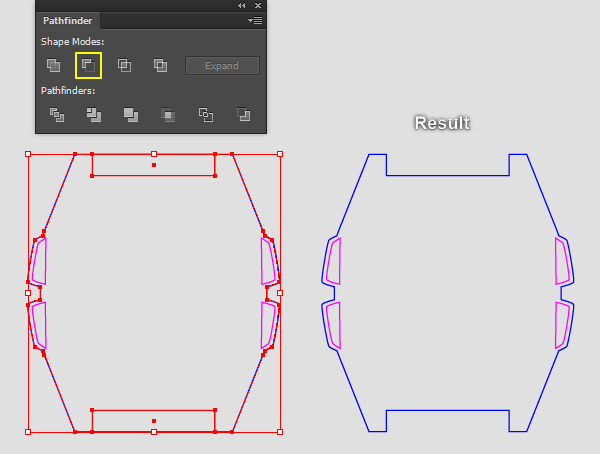Image resolution: width=600 pixels, height=454 pixels.
Task: Click the Unite shape mode icon
Action: [x=53, y=65]
